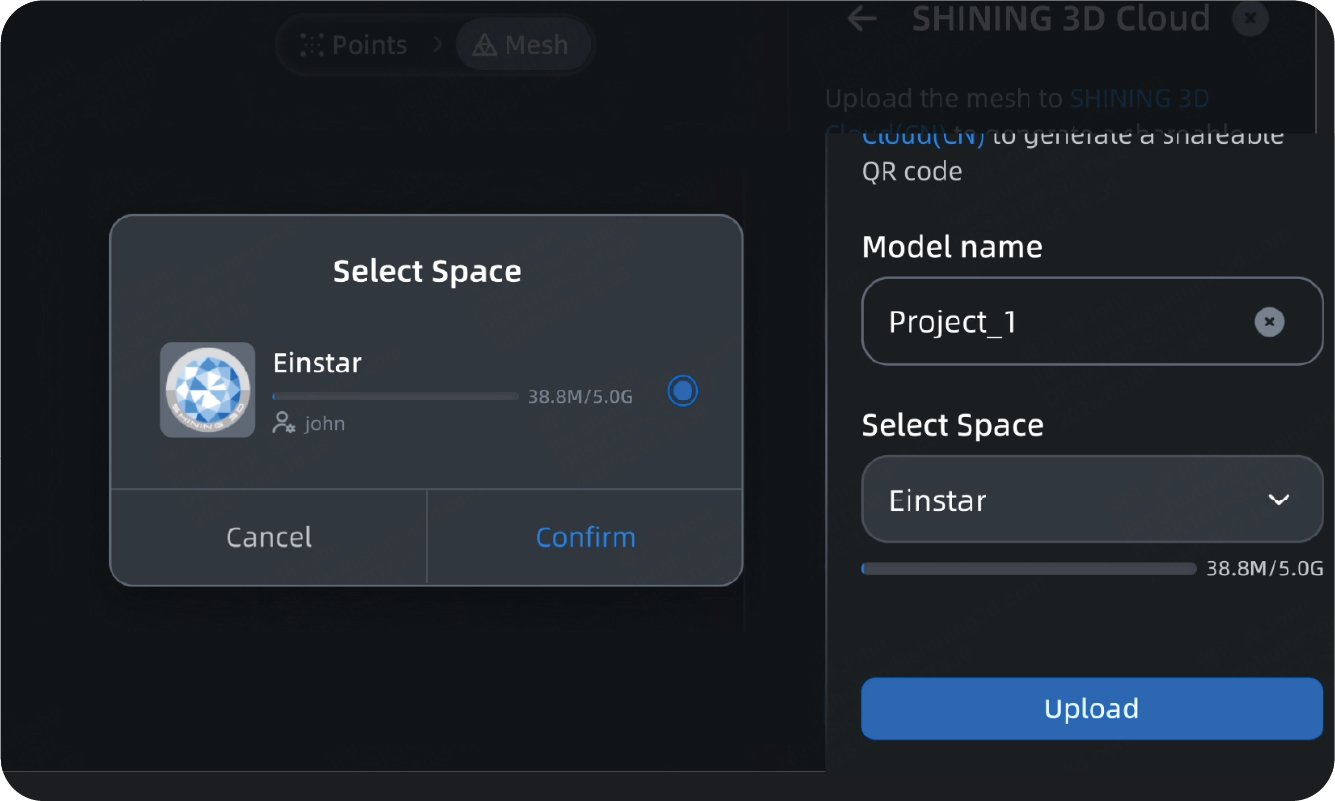Click the breadcrumb arrow between Points and Mesh
The image size is (1335, 801).
coord(437,44)
